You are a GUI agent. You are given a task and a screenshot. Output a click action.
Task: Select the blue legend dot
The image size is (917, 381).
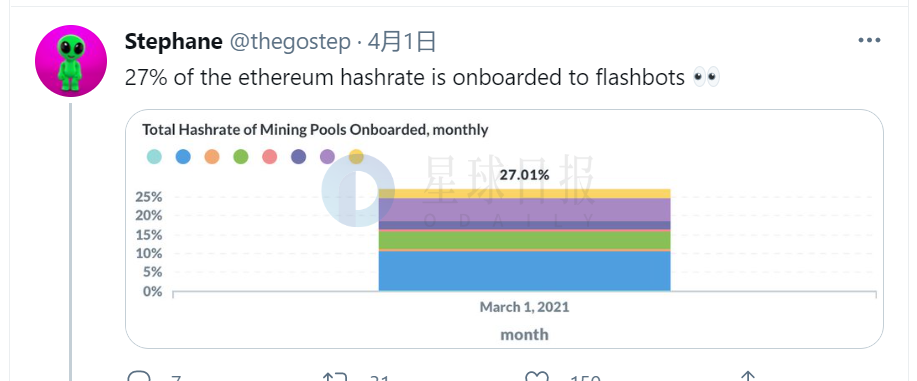tap(183, 156)
